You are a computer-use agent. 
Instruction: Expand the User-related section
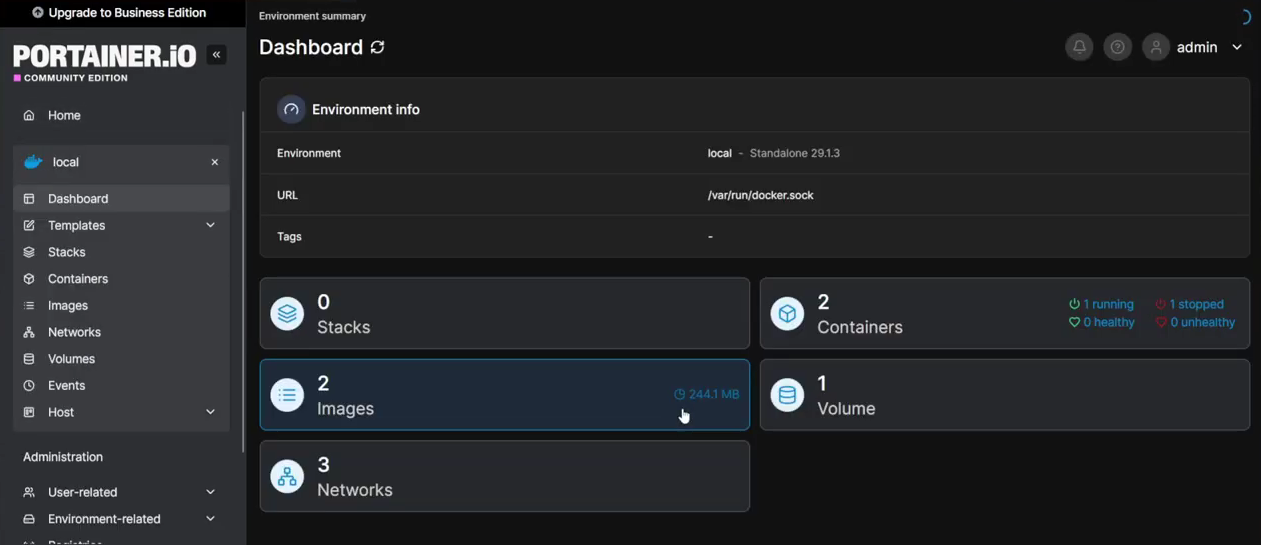(210, 492)
